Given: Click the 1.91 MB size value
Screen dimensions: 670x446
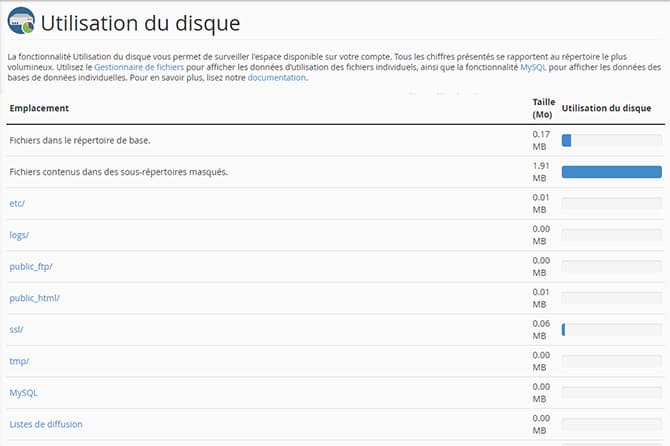Looking at the screenshot, I should tap(541, 172).
